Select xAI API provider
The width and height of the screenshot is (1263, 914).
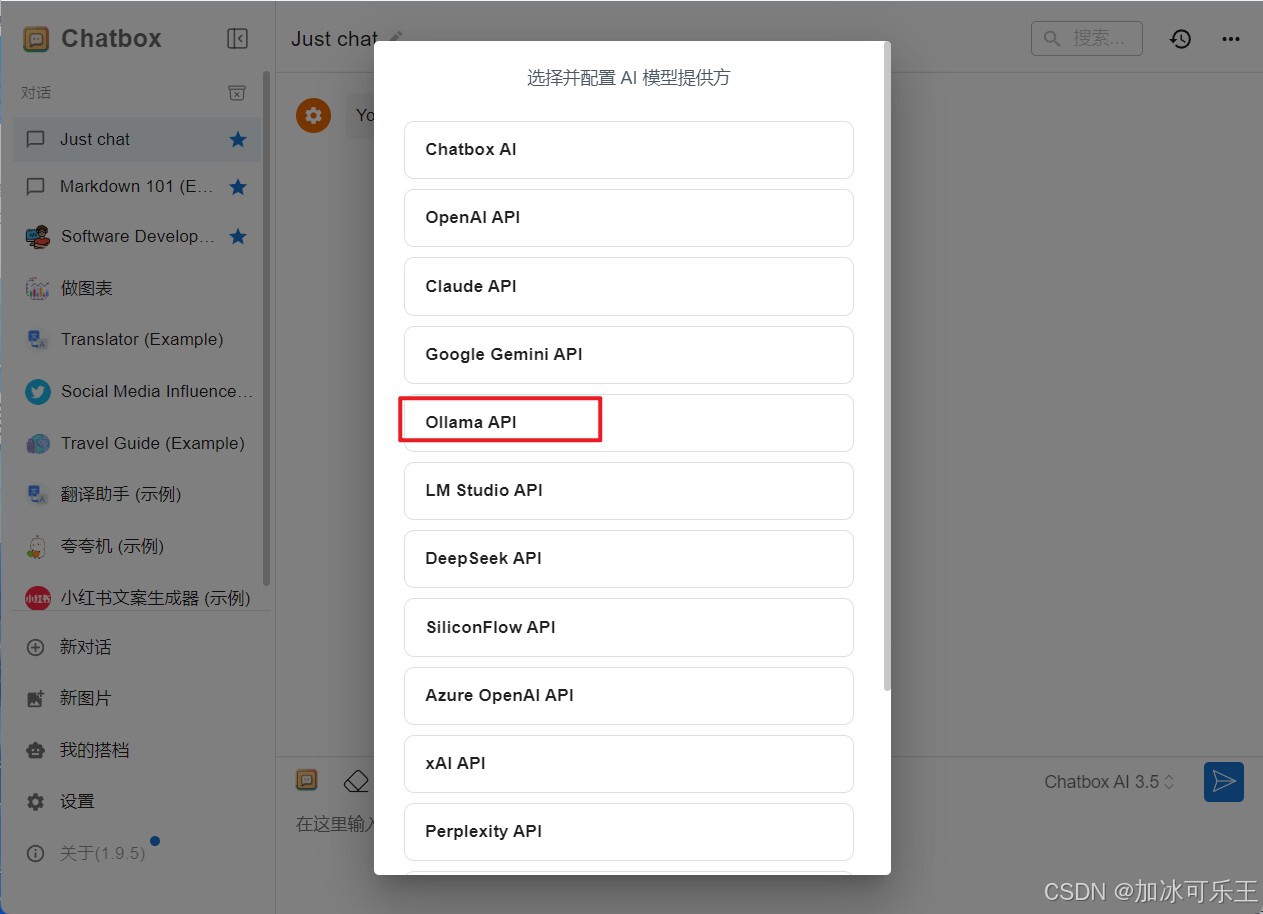coord(628,763)
